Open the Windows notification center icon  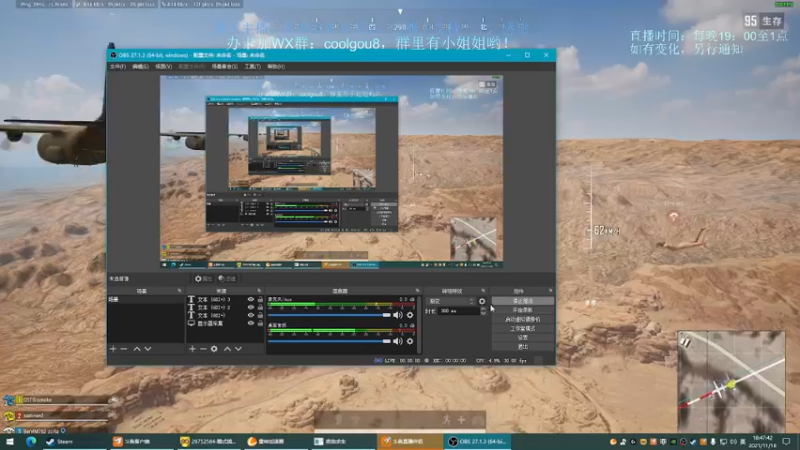pos(786,442)
